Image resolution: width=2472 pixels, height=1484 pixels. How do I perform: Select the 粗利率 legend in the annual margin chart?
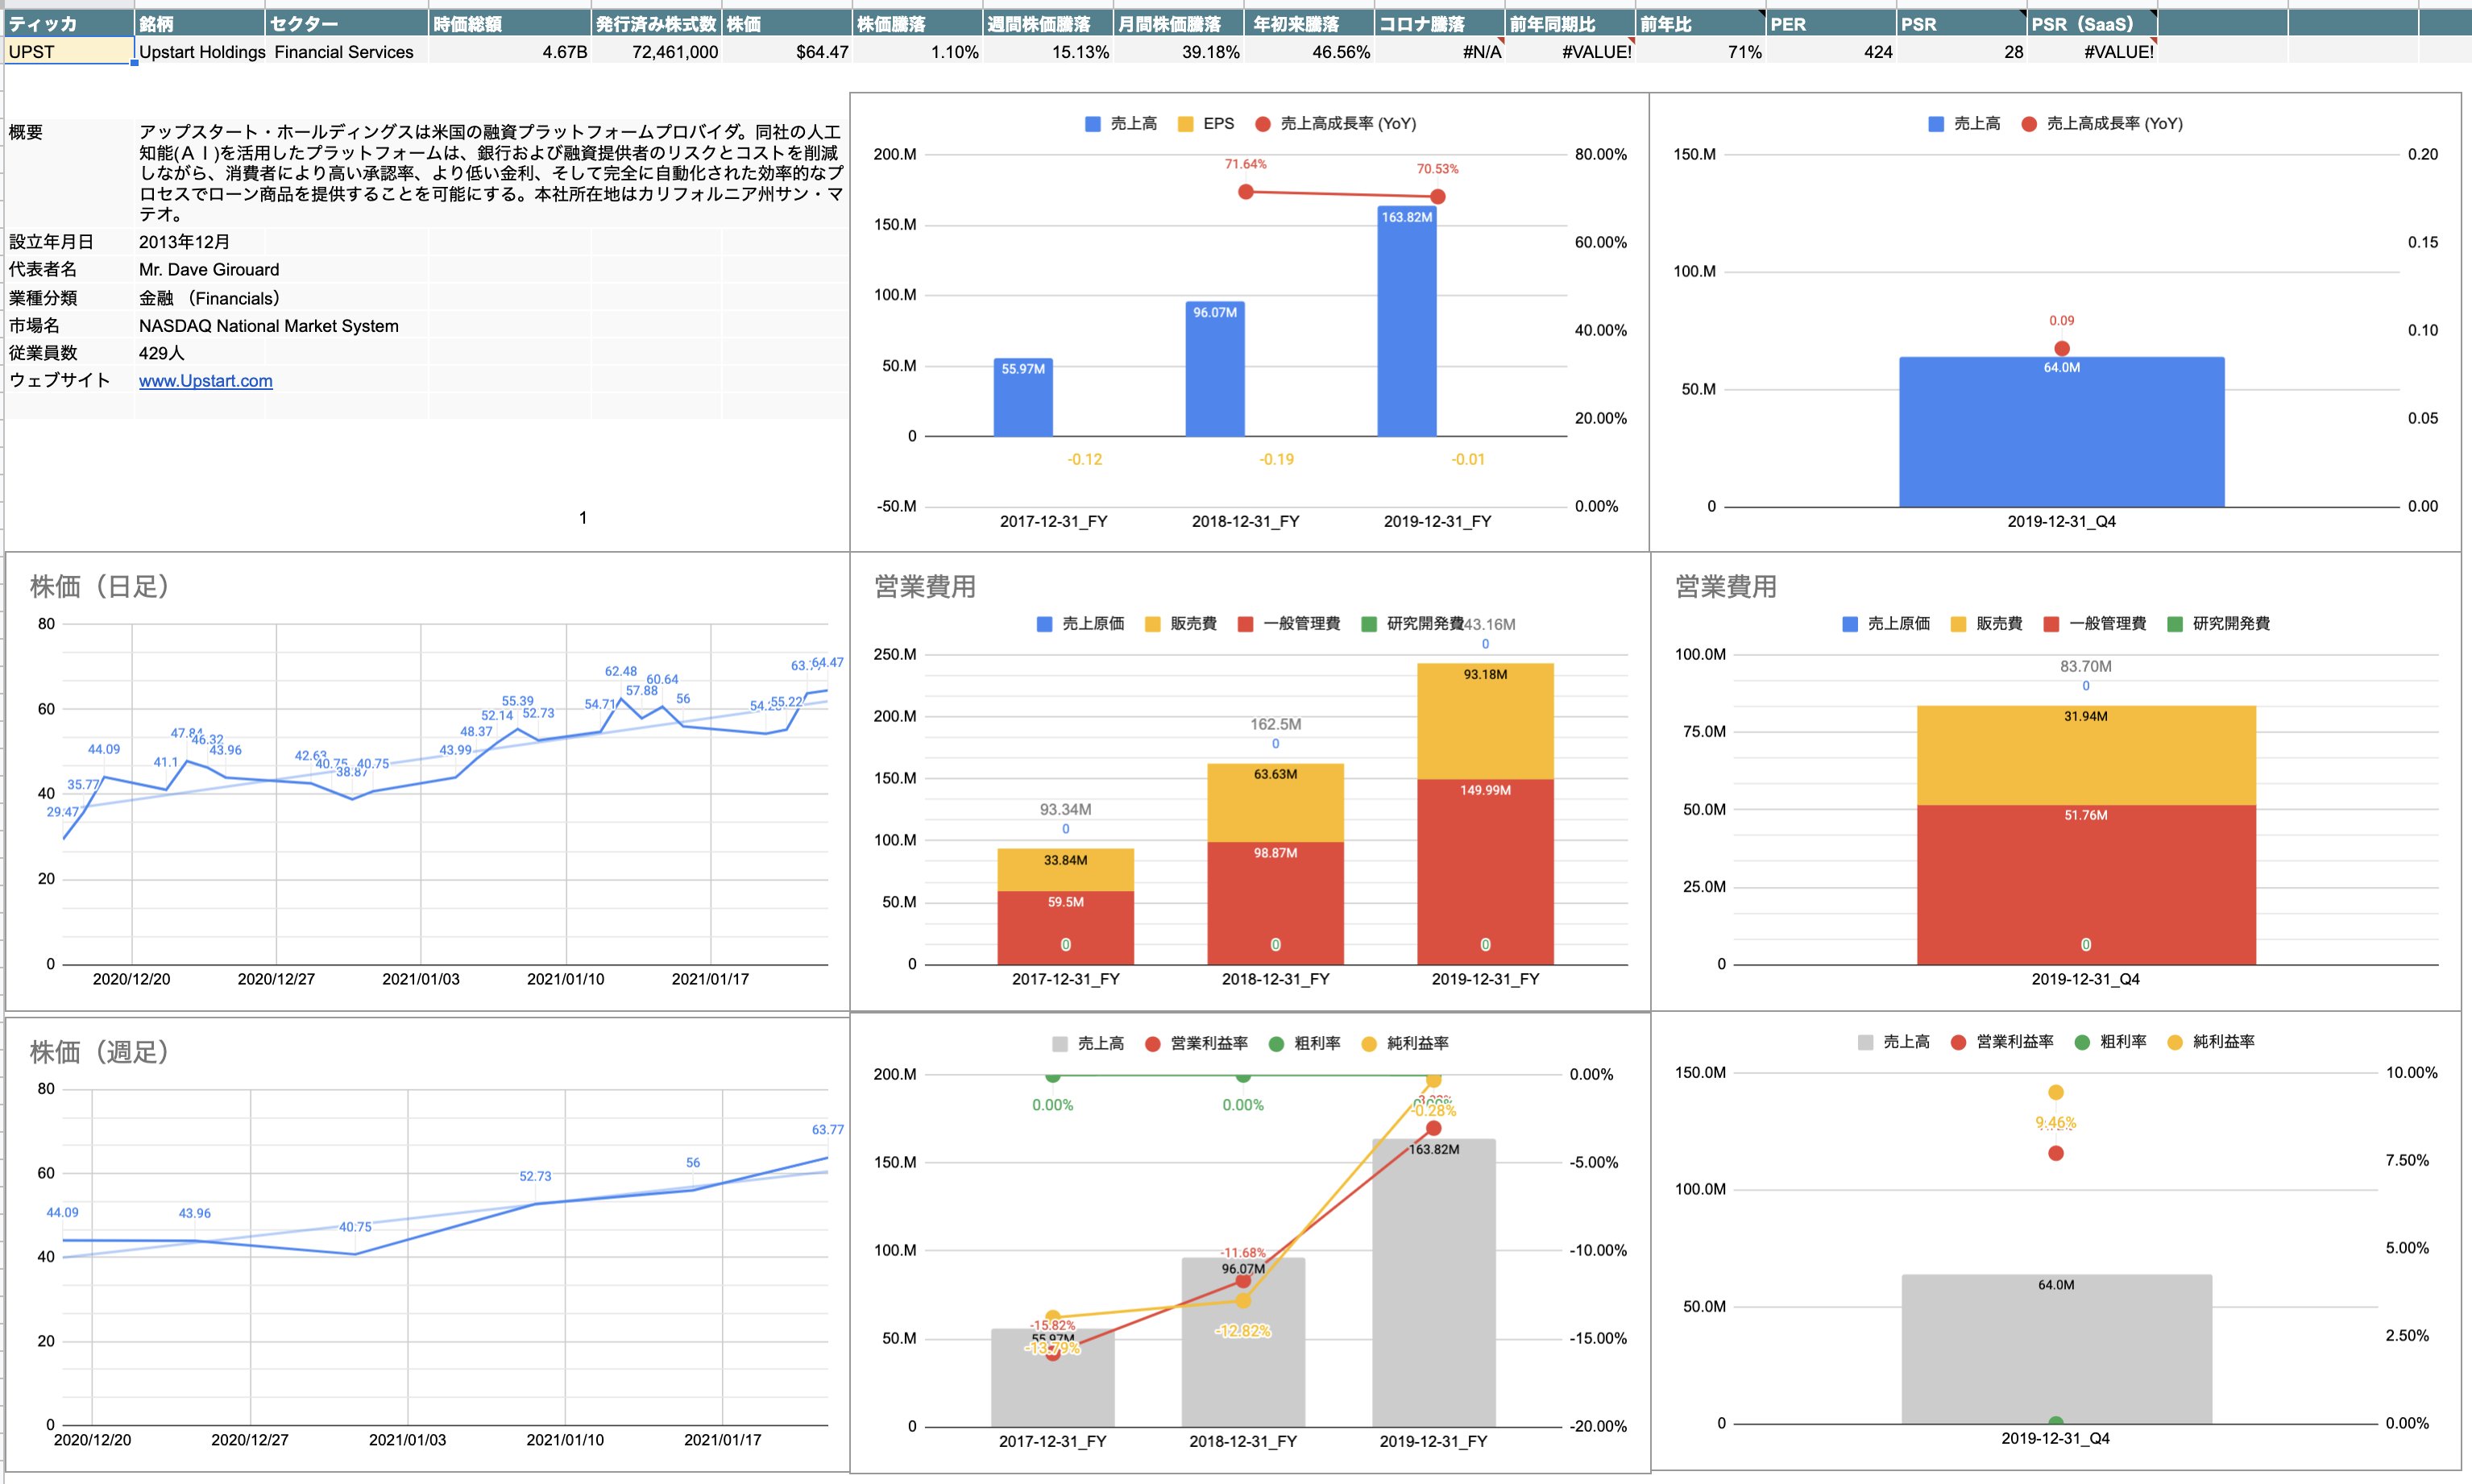1305,1044
